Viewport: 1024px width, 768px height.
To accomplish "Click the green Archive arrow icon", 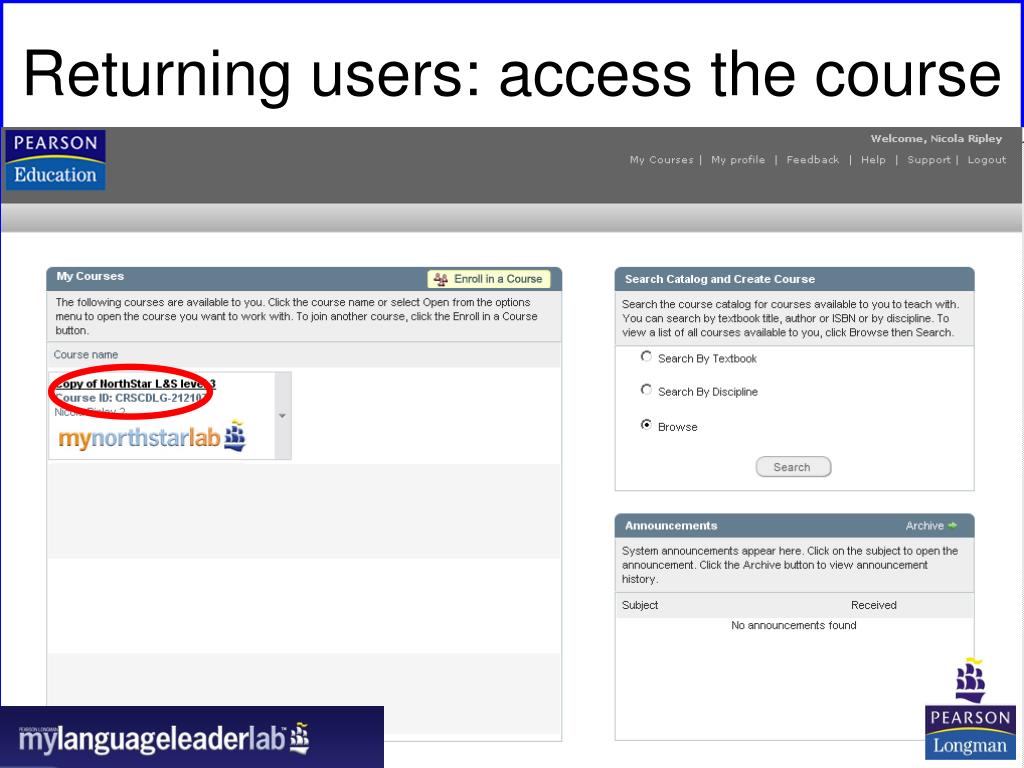I will click(x=952, y=525).
